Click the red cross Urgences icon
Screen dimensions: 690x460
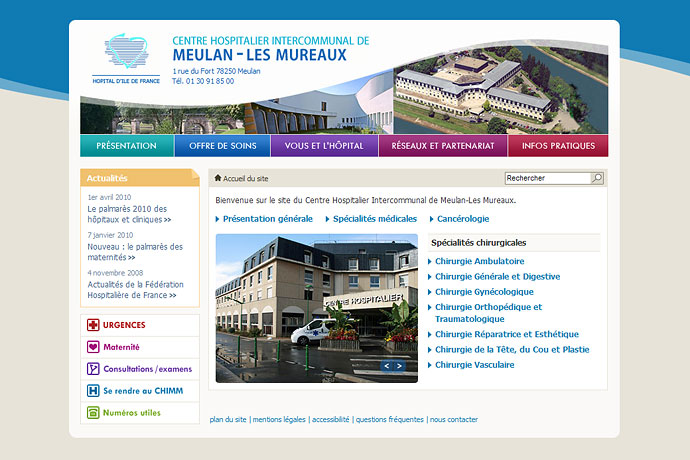coord(93,325)
